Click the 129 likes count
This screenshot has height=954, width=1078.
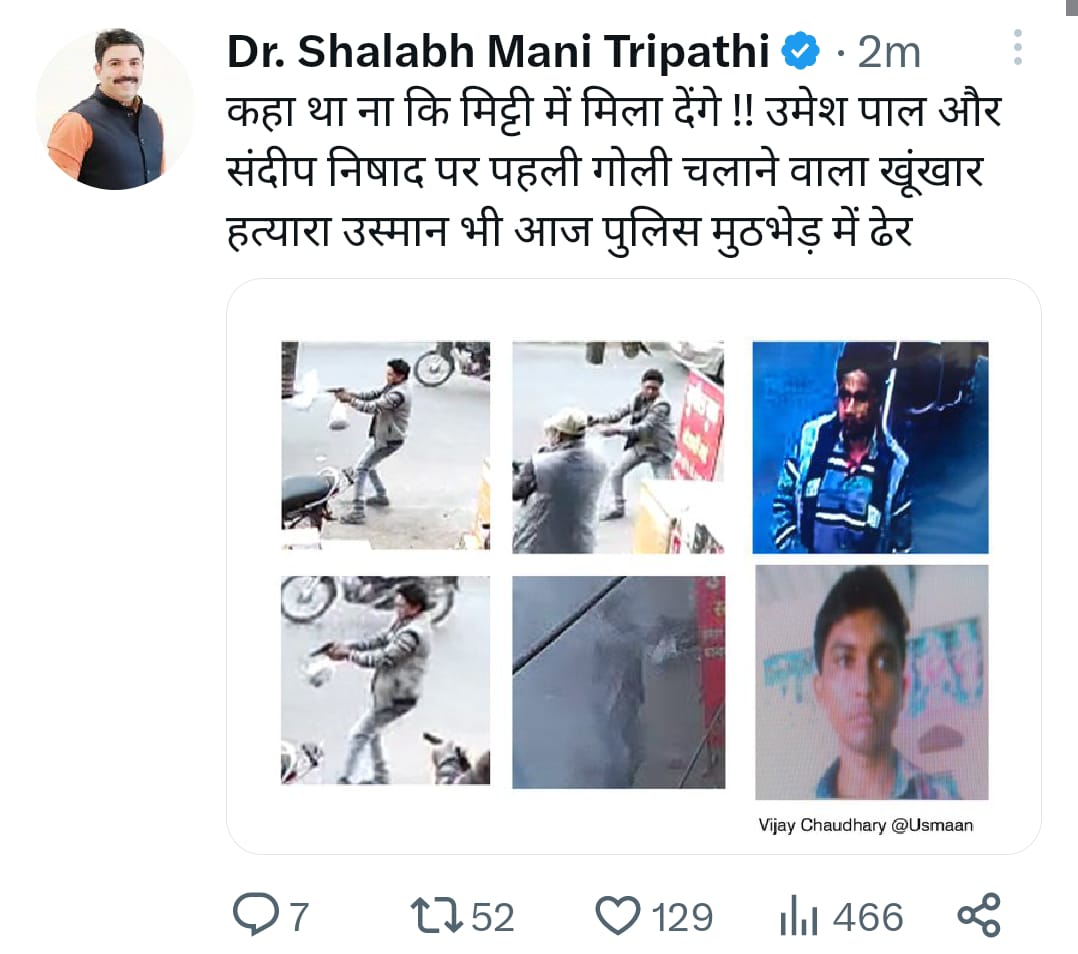tap(682, 918)
